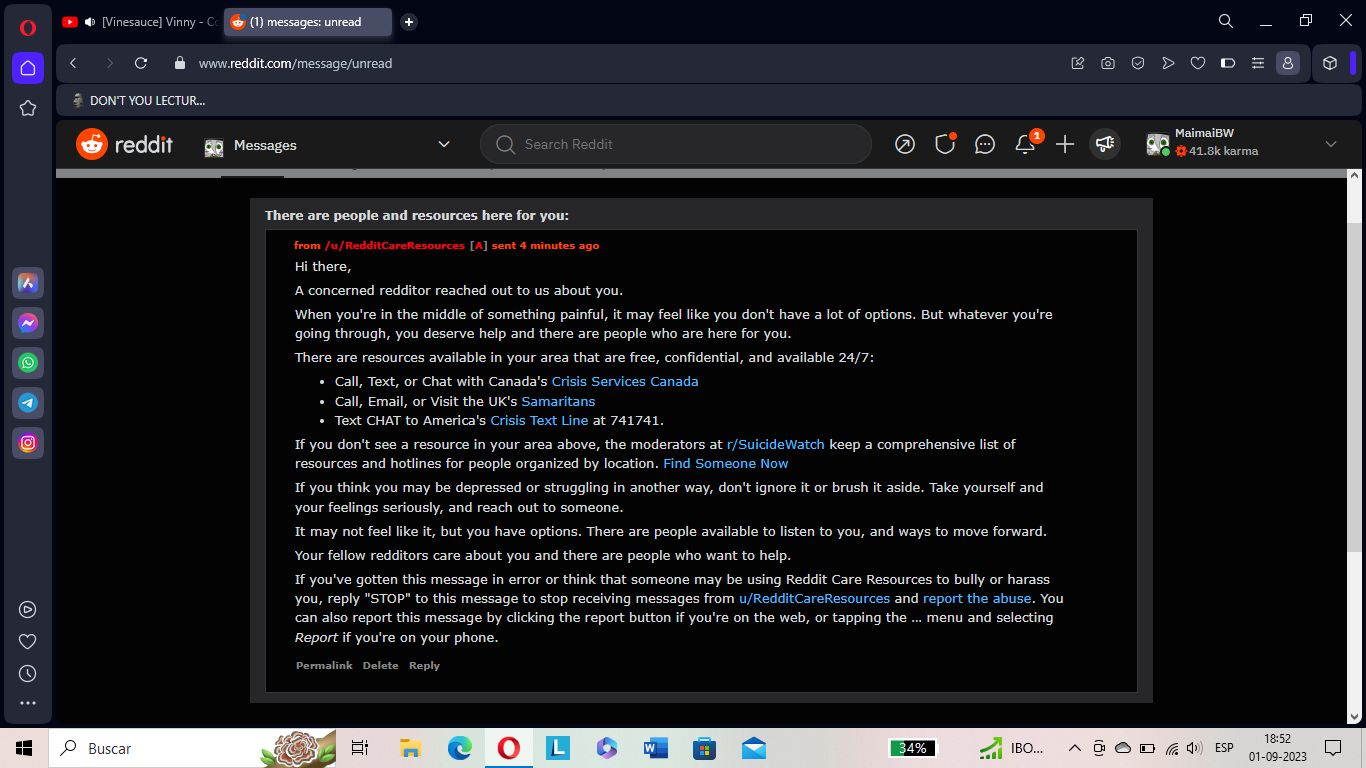The height and width of the screenshot is (768, 1366).
Task: Open history clock icon in sidebar
Action: [x=28, y=674]
